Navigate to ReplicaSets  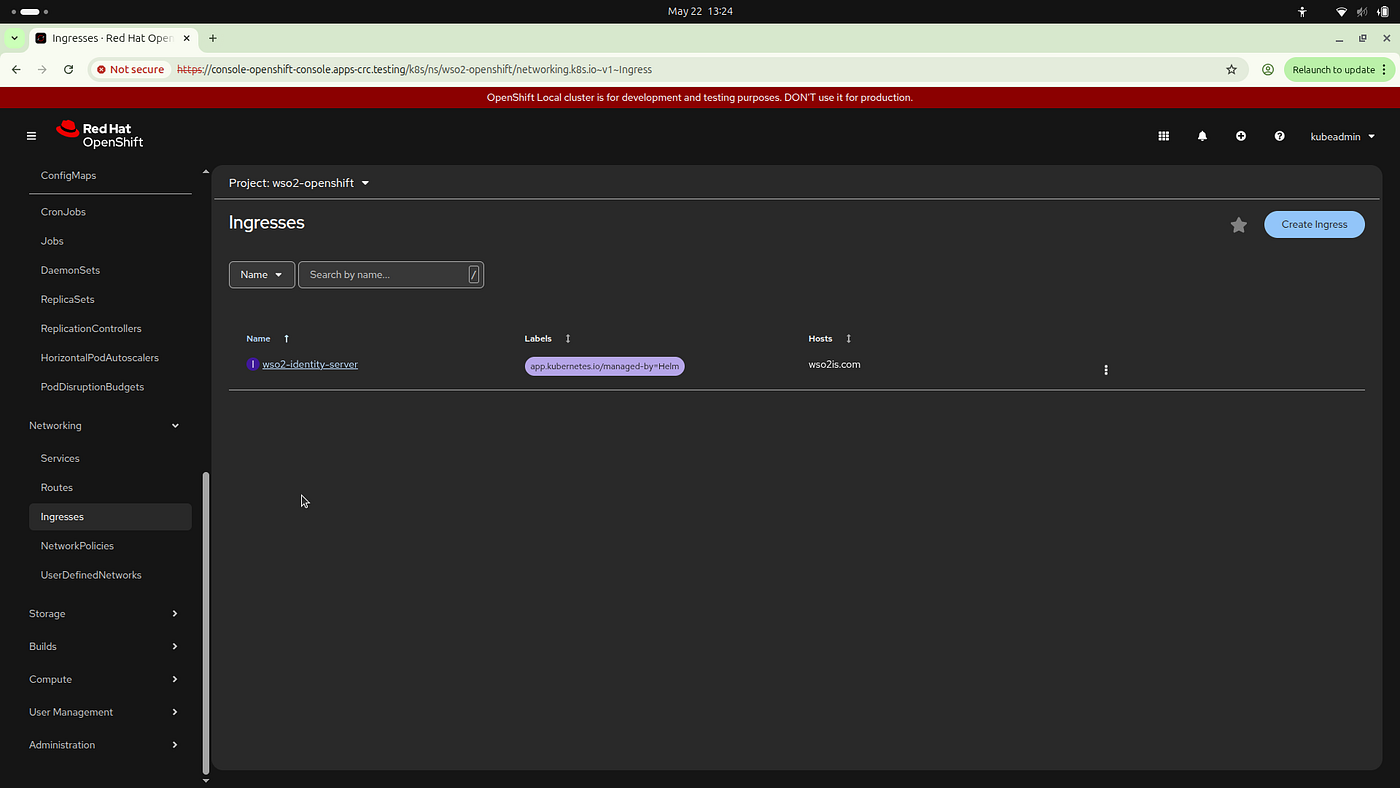coord(68,299)
